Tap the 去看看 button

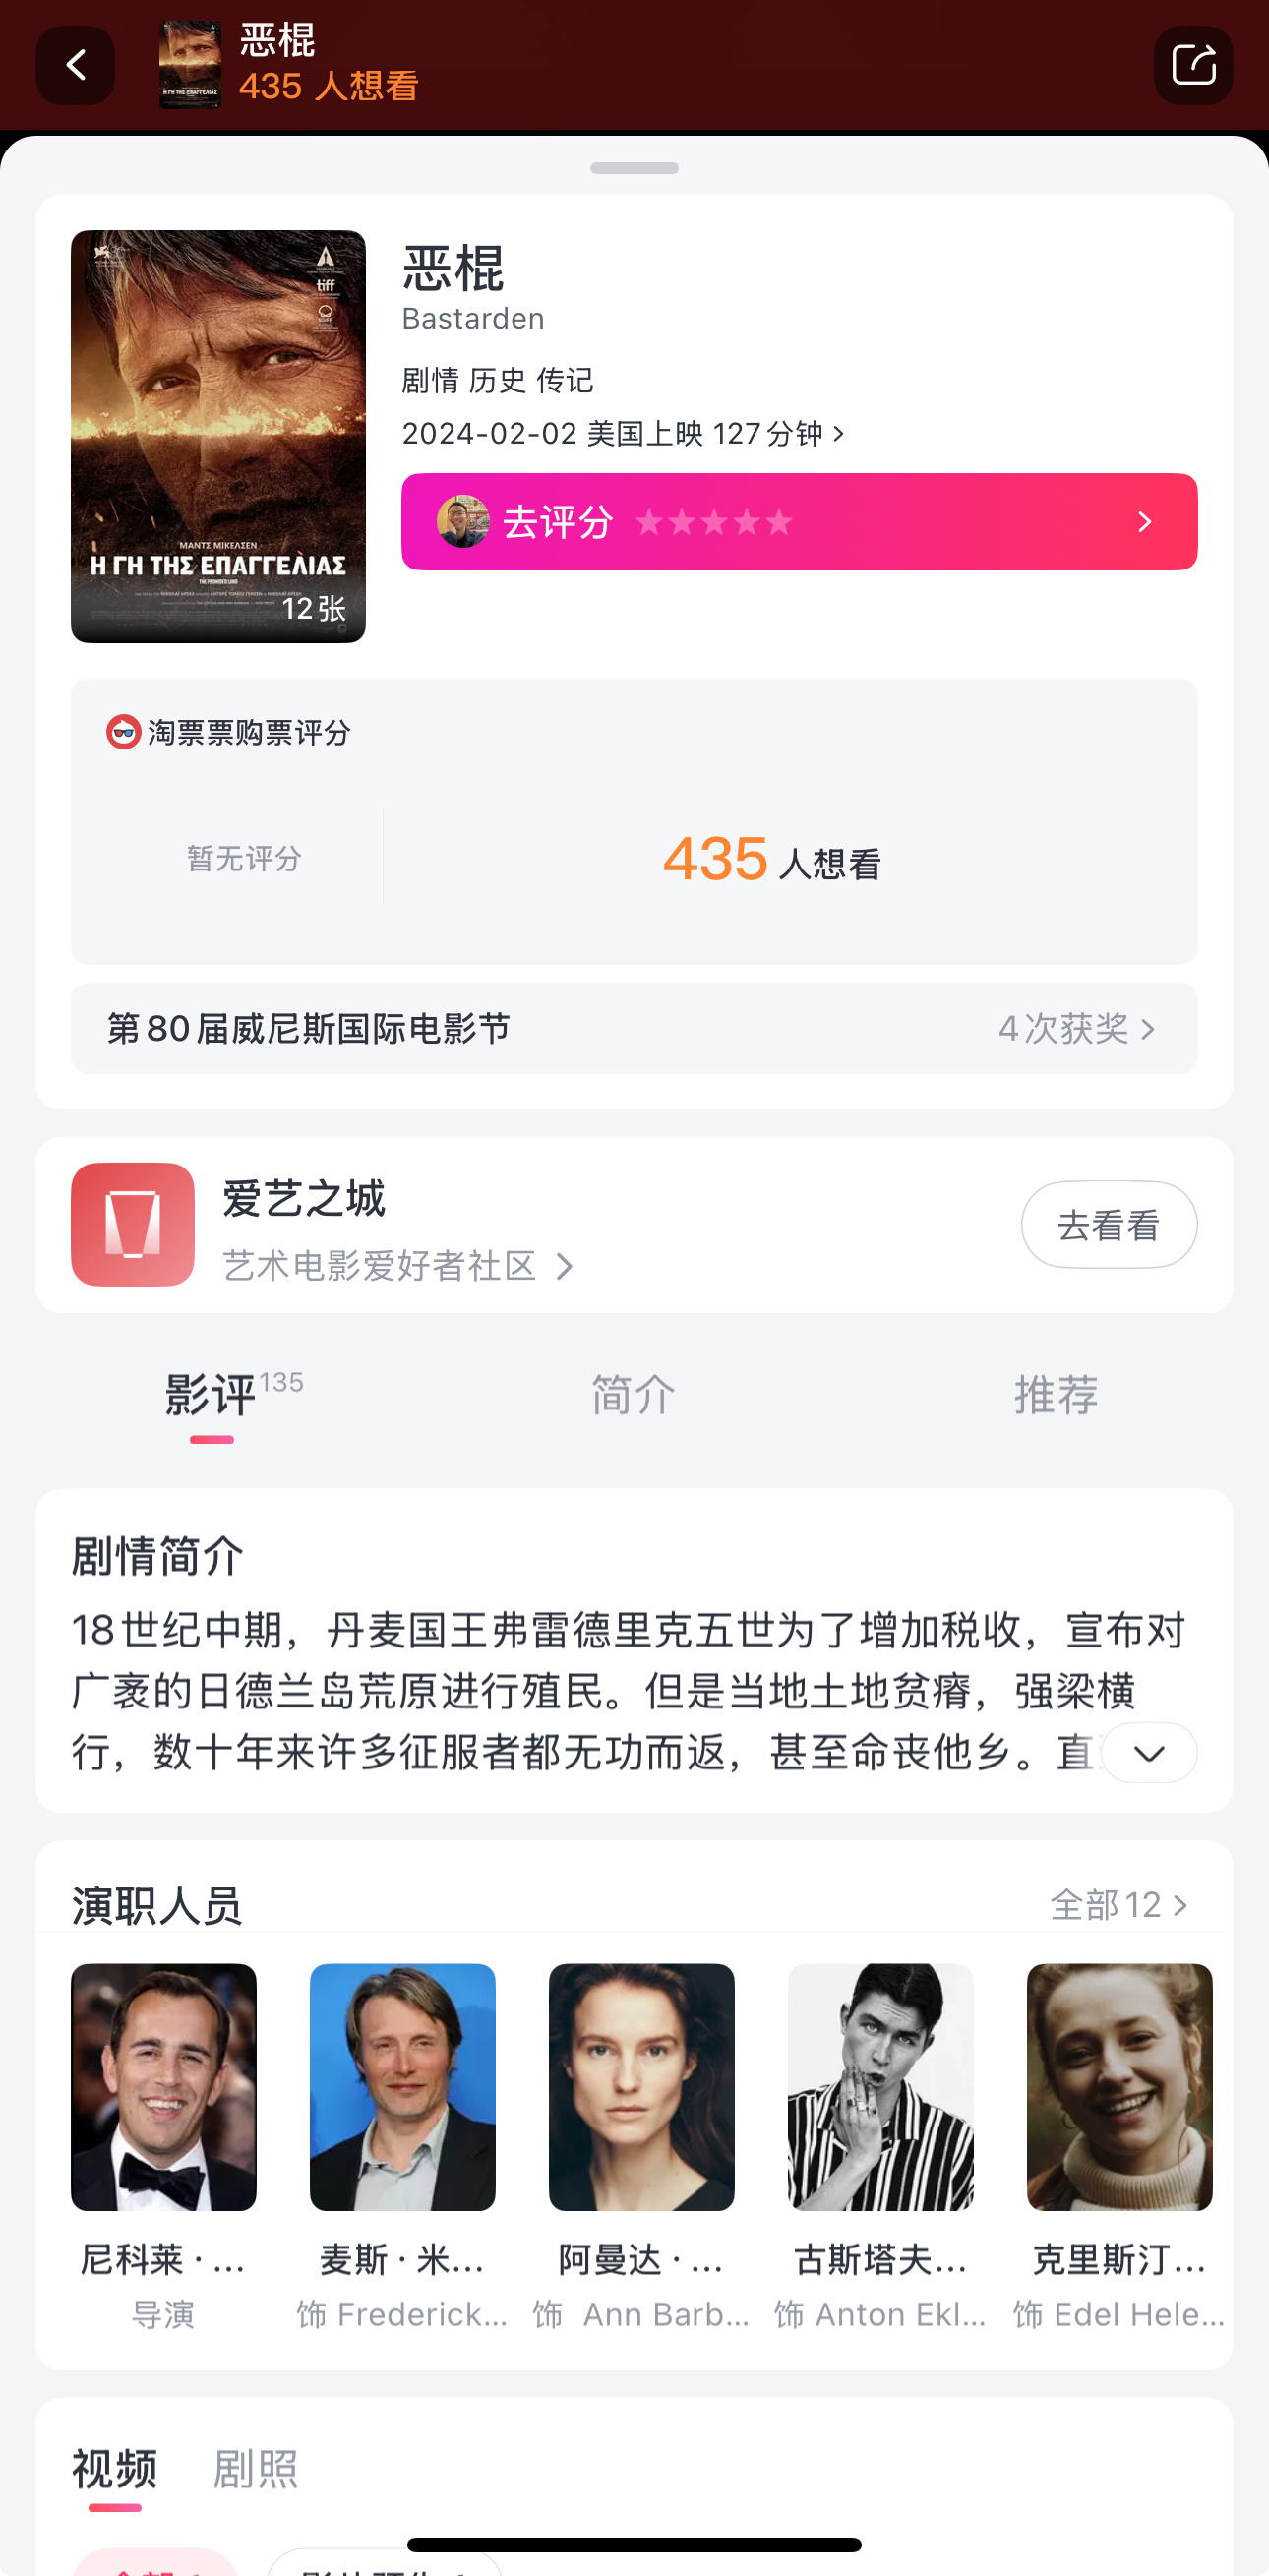(x=1109, y=1224)
